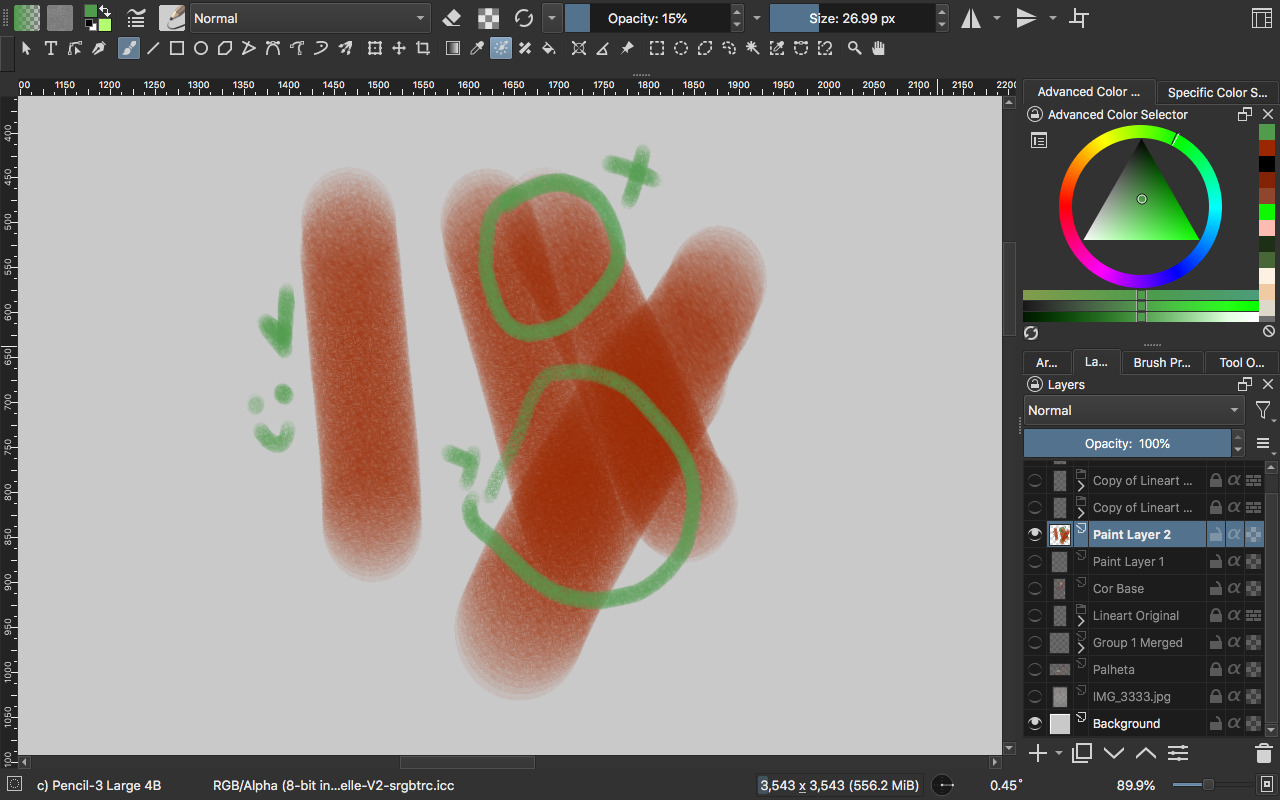Show the Paint Layer 1 layer
The height and width of the screenshot is (800, 1280).
(x=1035, y=562)
